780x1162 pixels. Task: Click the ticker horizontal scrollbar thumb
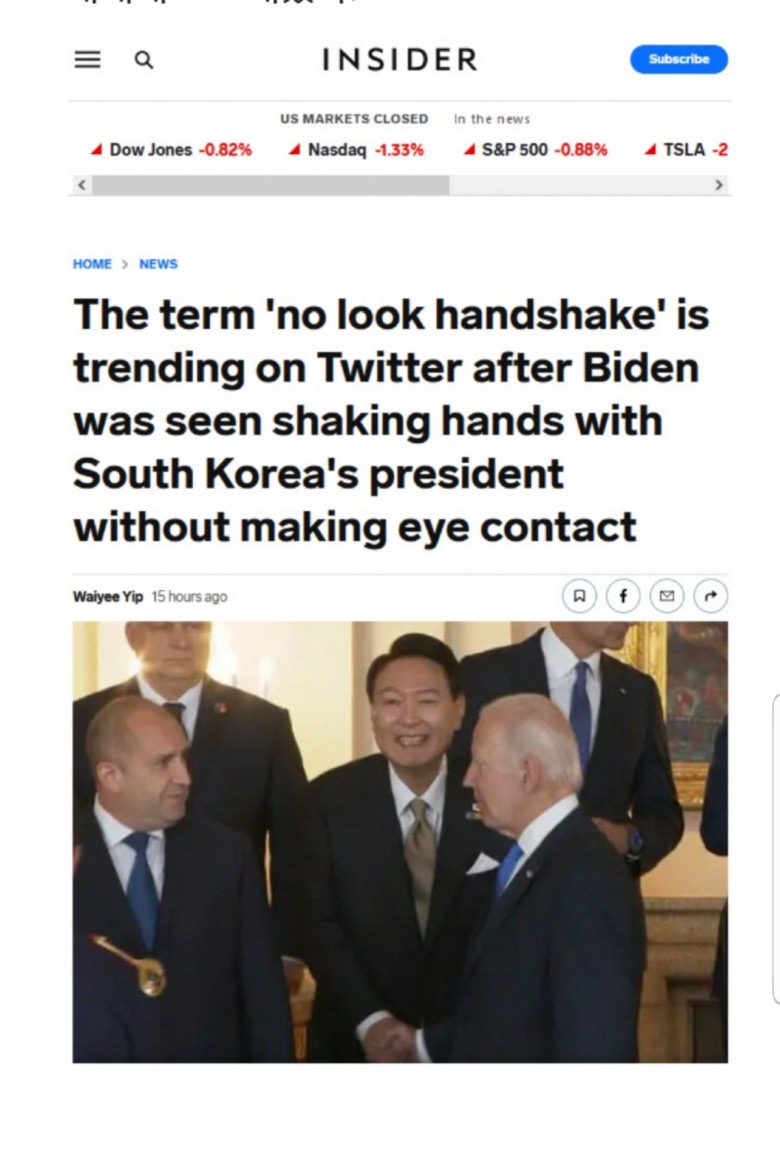point(270,185)
